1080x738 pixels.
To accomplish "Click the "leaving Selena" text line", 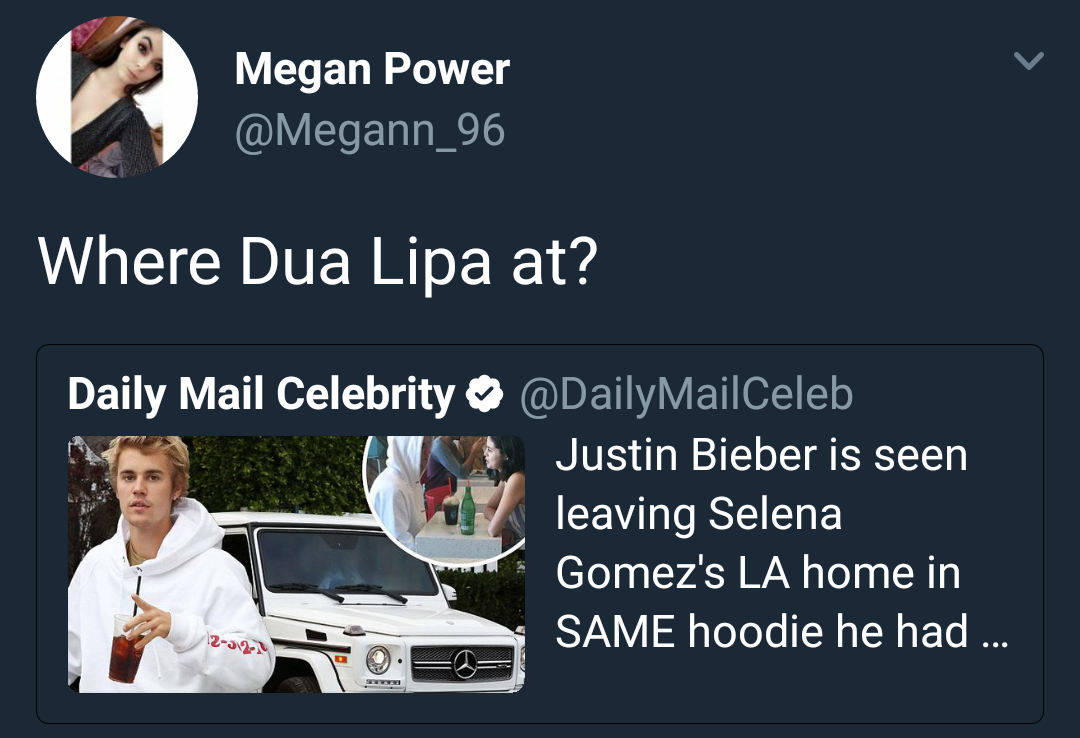I will click(698, 514).
